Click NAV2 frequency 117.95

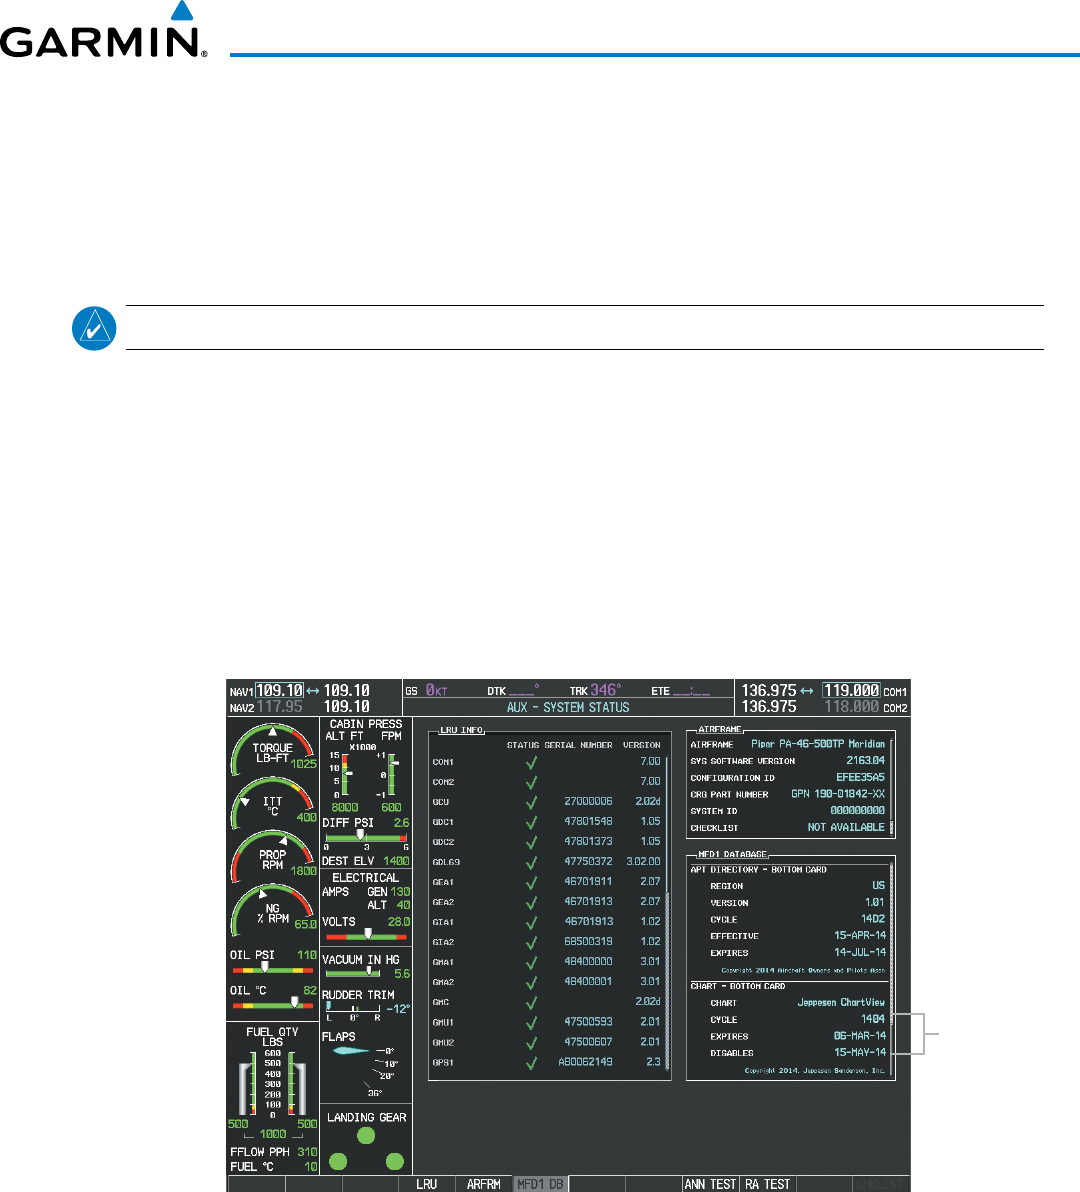coord(280,707)
